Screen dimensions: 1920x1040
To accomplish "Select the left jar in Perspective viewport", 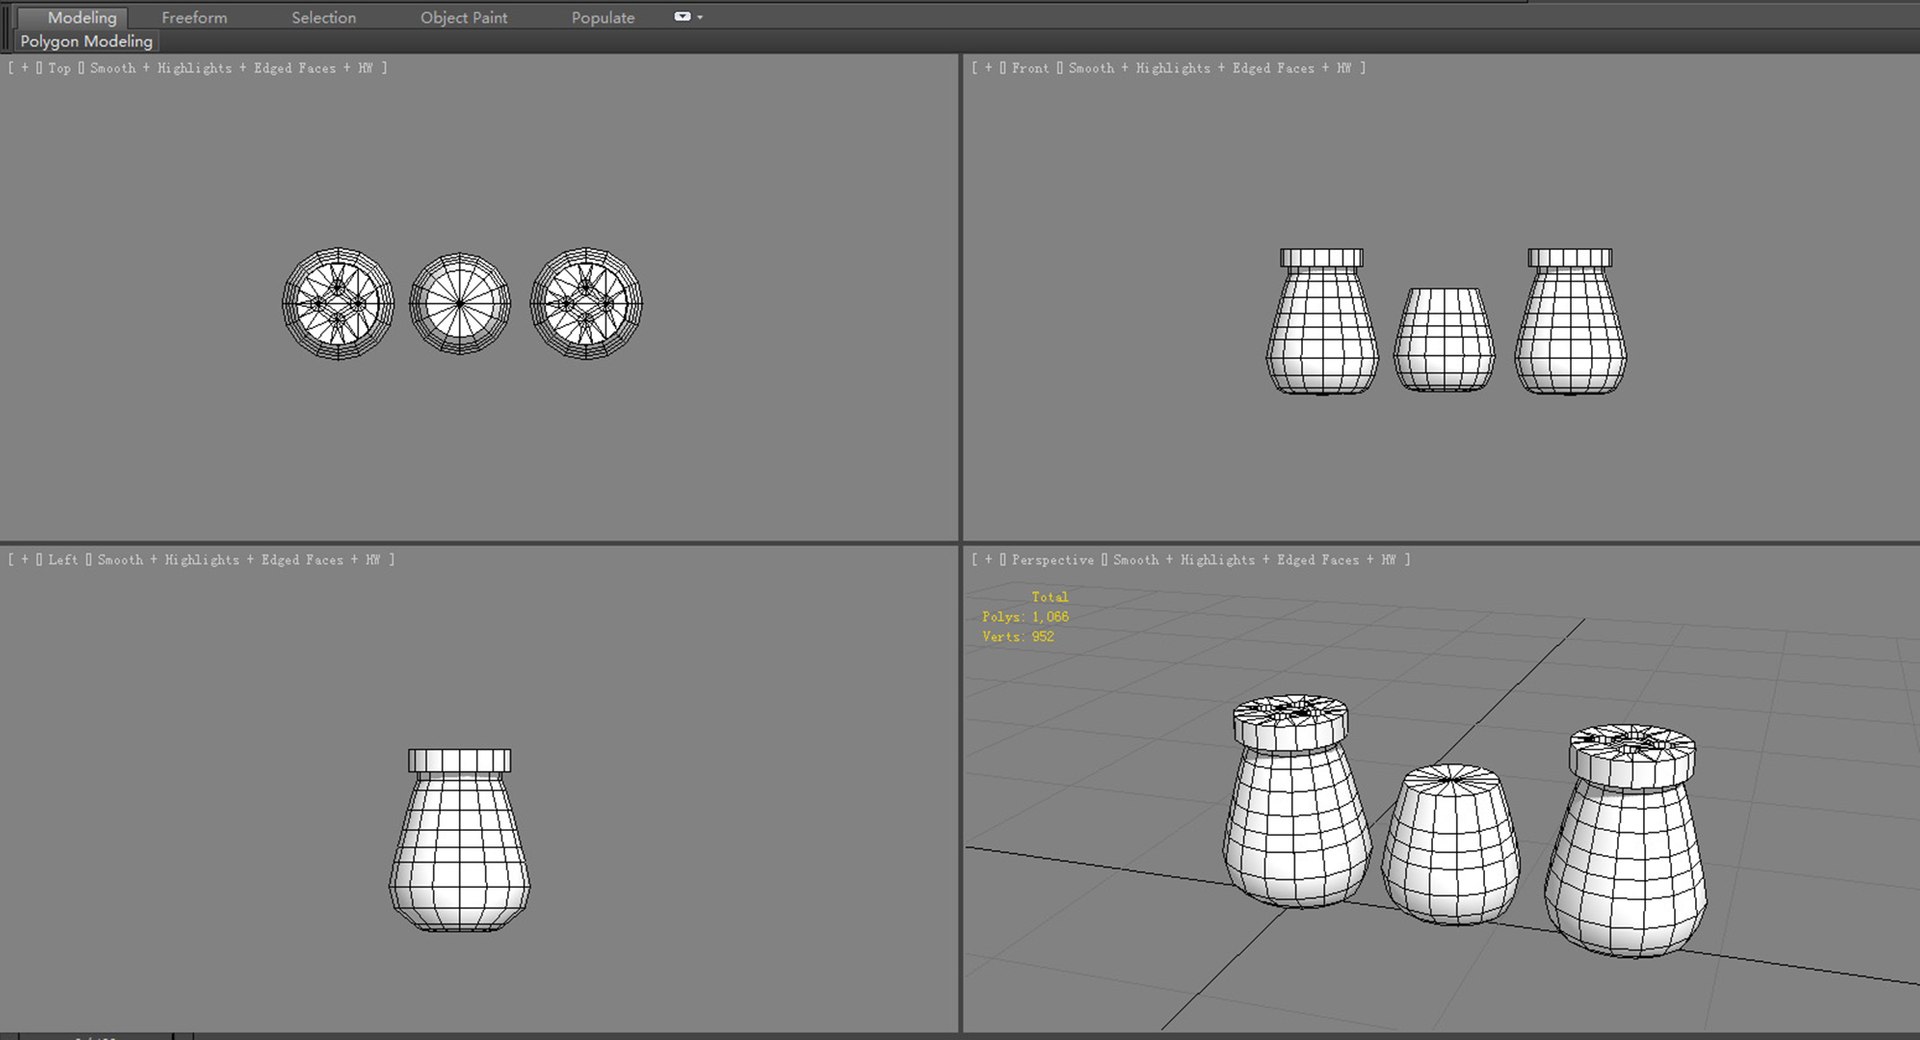I will [x=1295, y=802].
